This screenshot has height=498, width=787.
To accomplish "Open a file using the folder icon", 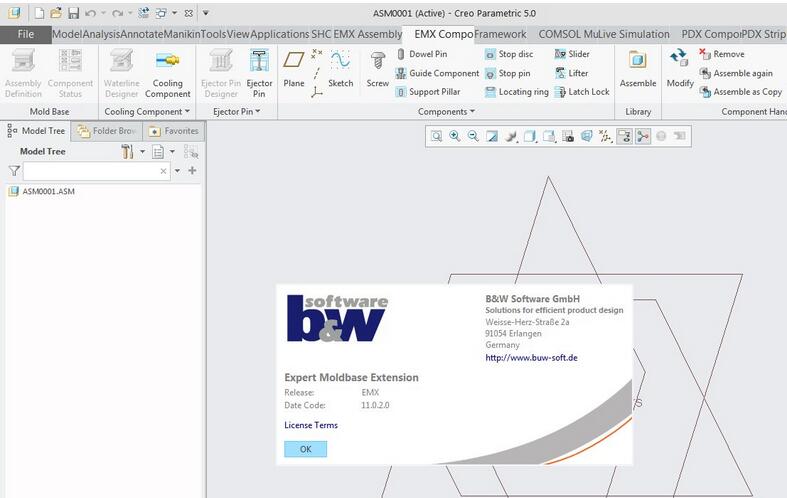I will [56, 14].
